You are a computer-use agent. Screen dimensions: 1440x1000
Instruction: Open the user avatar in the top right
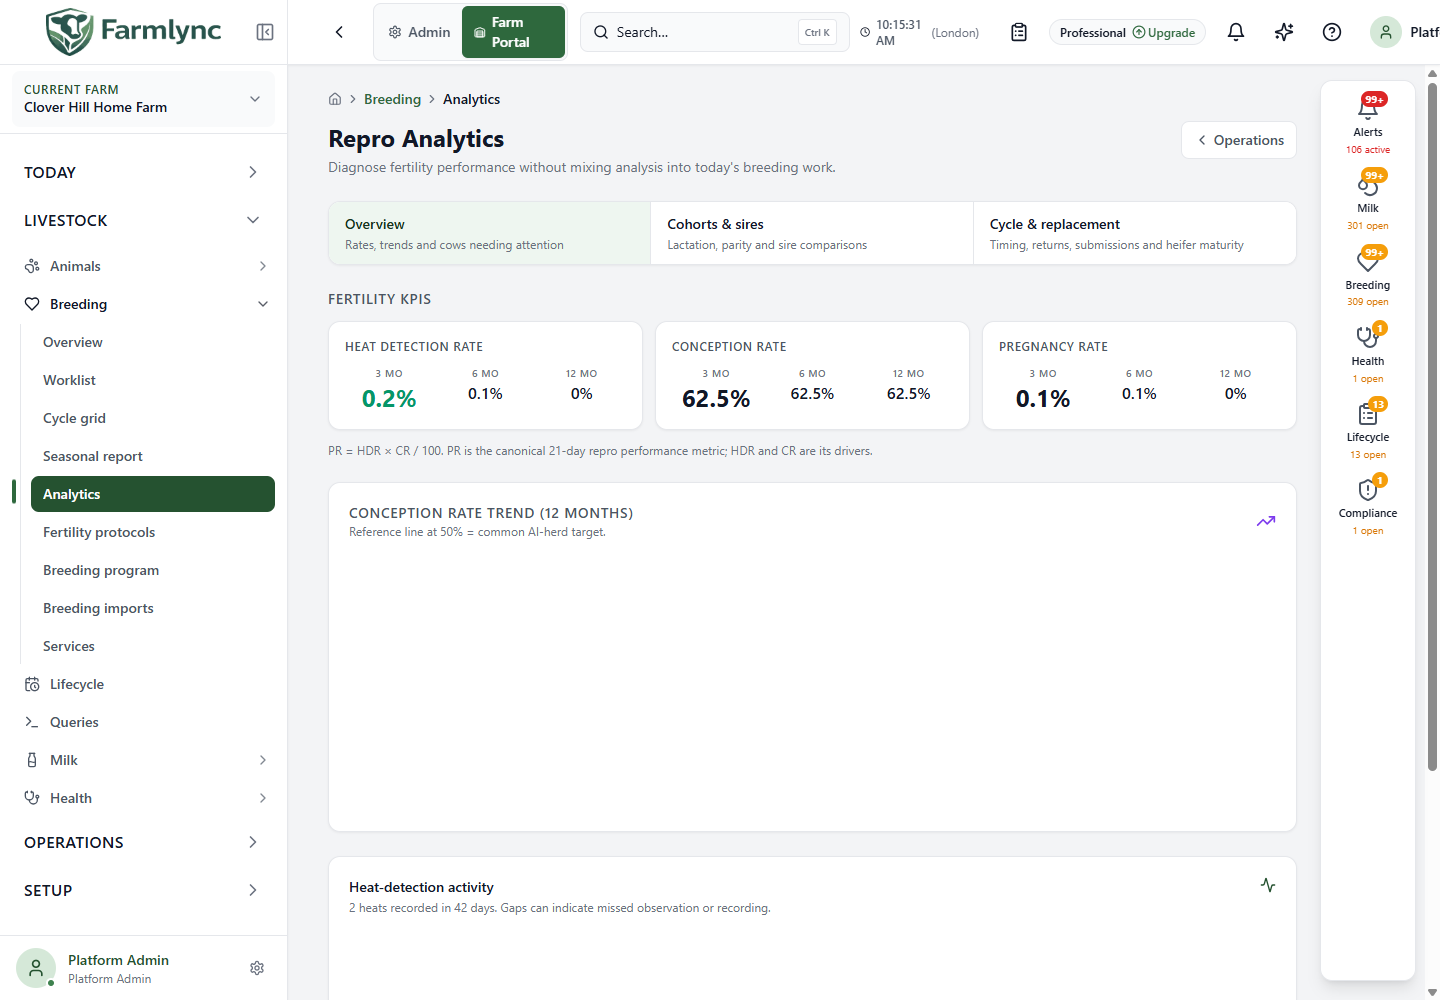click(1386, 32)
